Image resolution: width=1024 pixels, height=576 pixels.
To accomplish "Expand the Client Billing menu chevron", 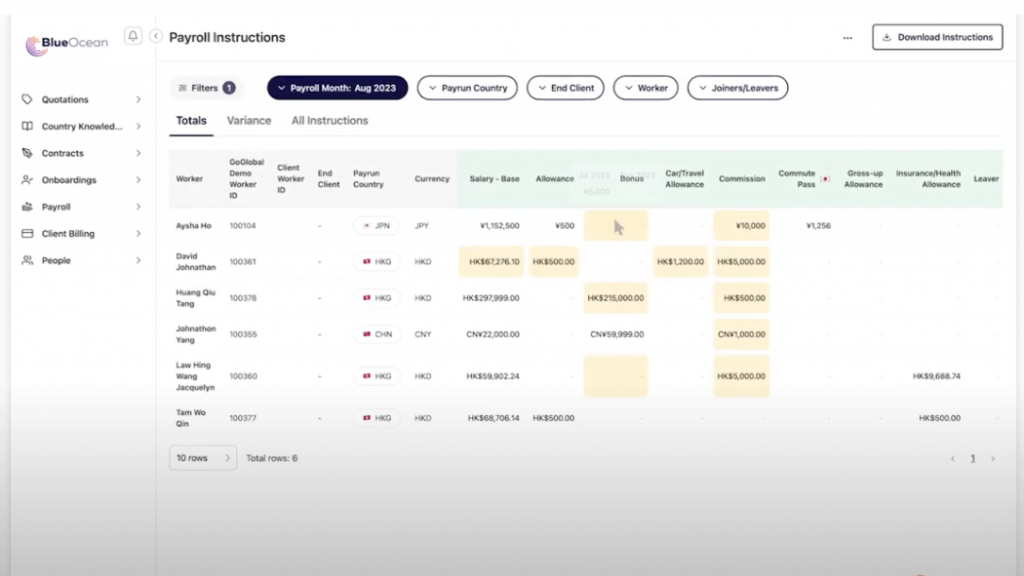I will (138, 233).
